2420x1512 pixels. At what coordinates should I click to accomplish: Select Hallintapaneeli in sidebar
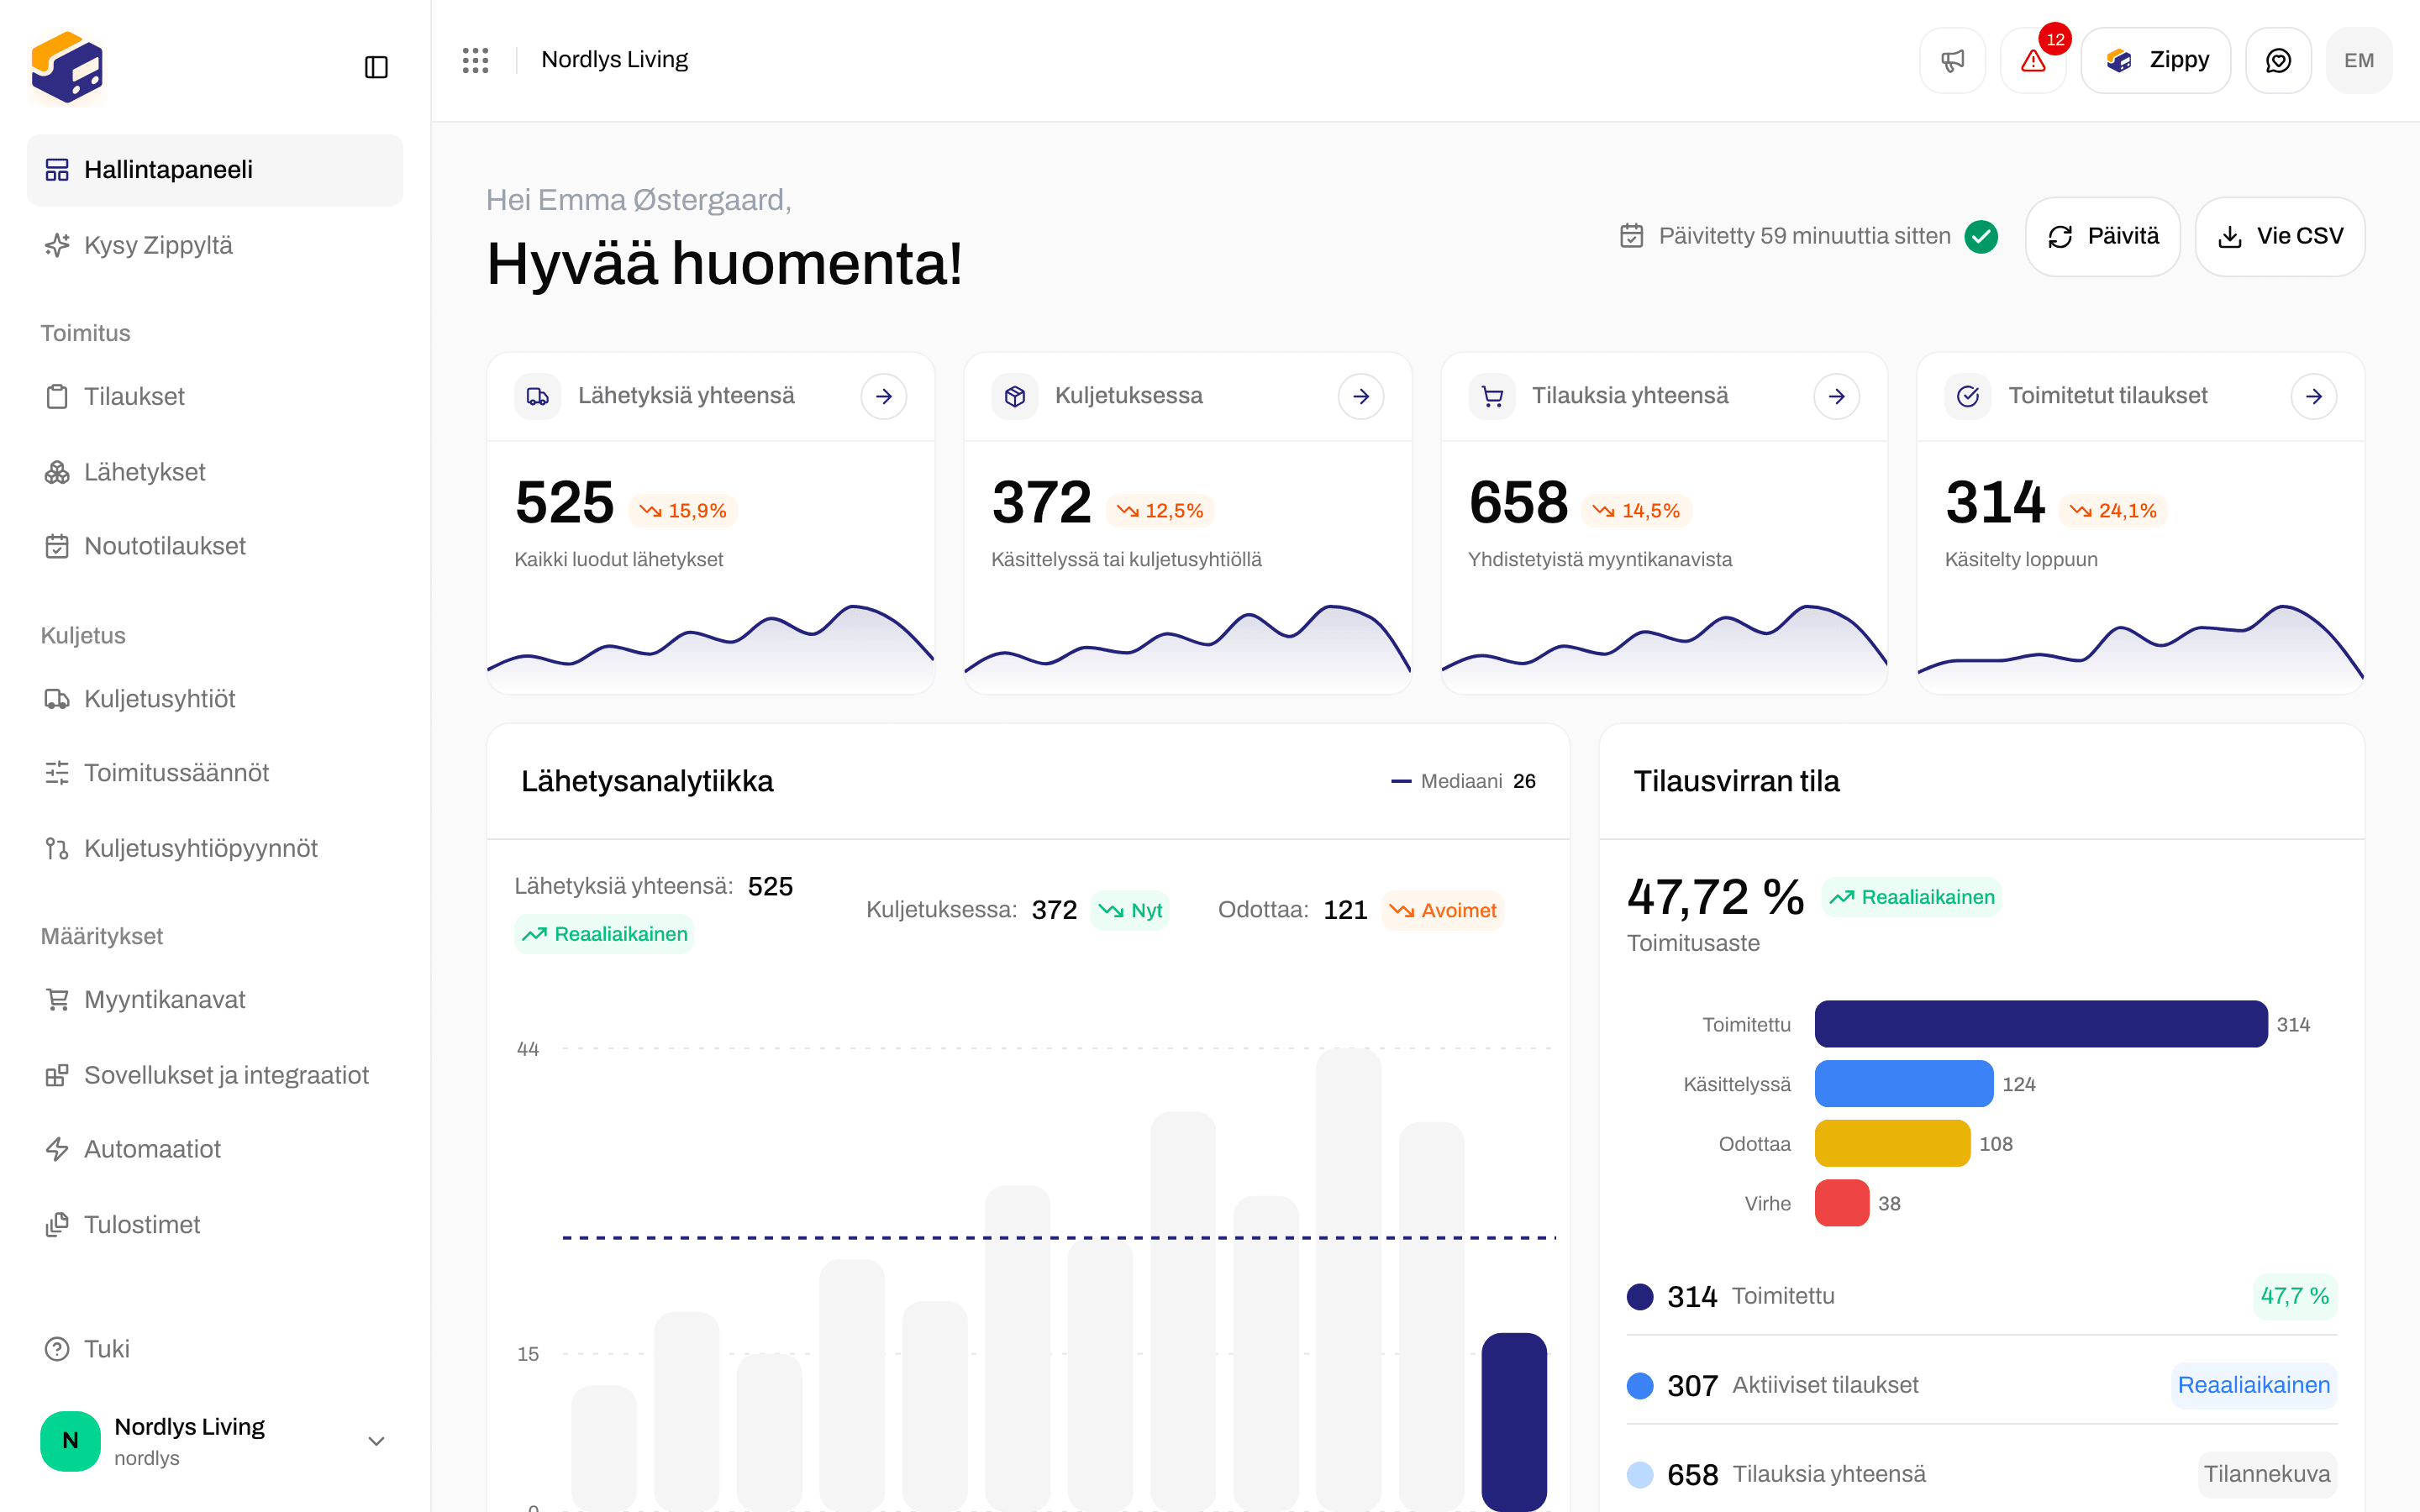click(215, 170)
